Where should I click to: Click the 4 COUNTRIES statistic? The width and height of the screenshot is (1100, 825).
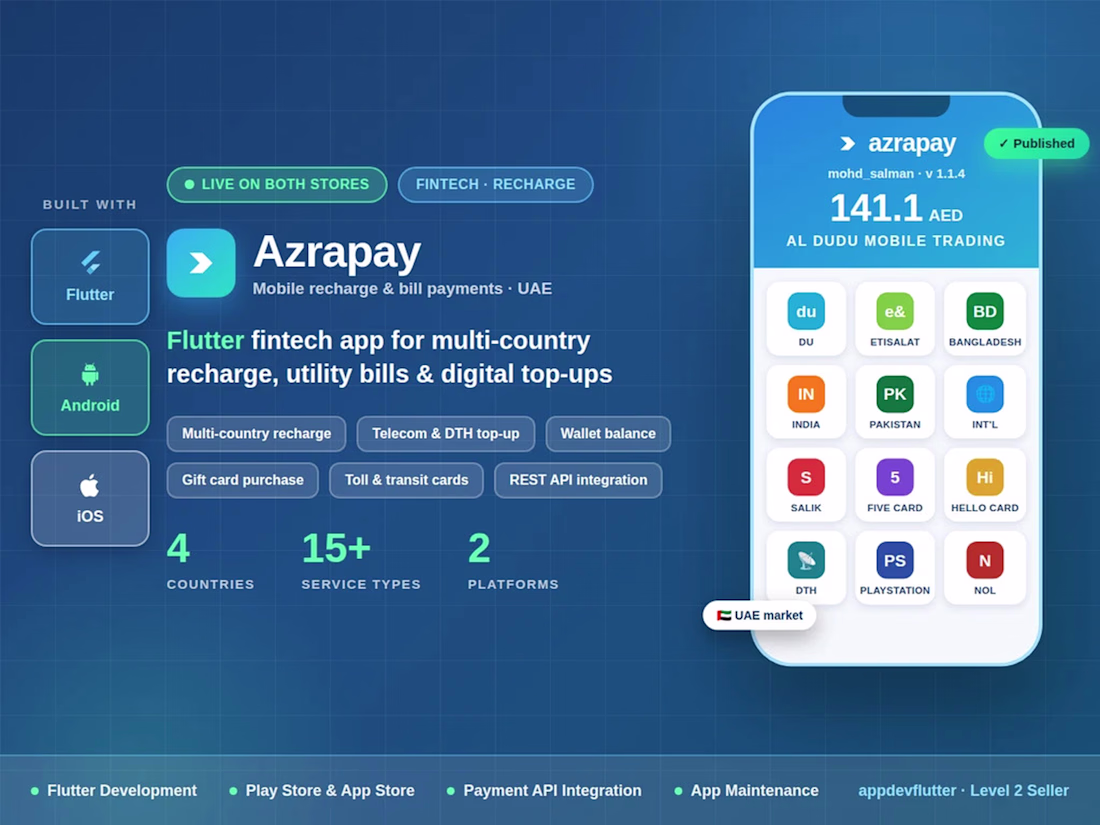(x=210, y=561)
